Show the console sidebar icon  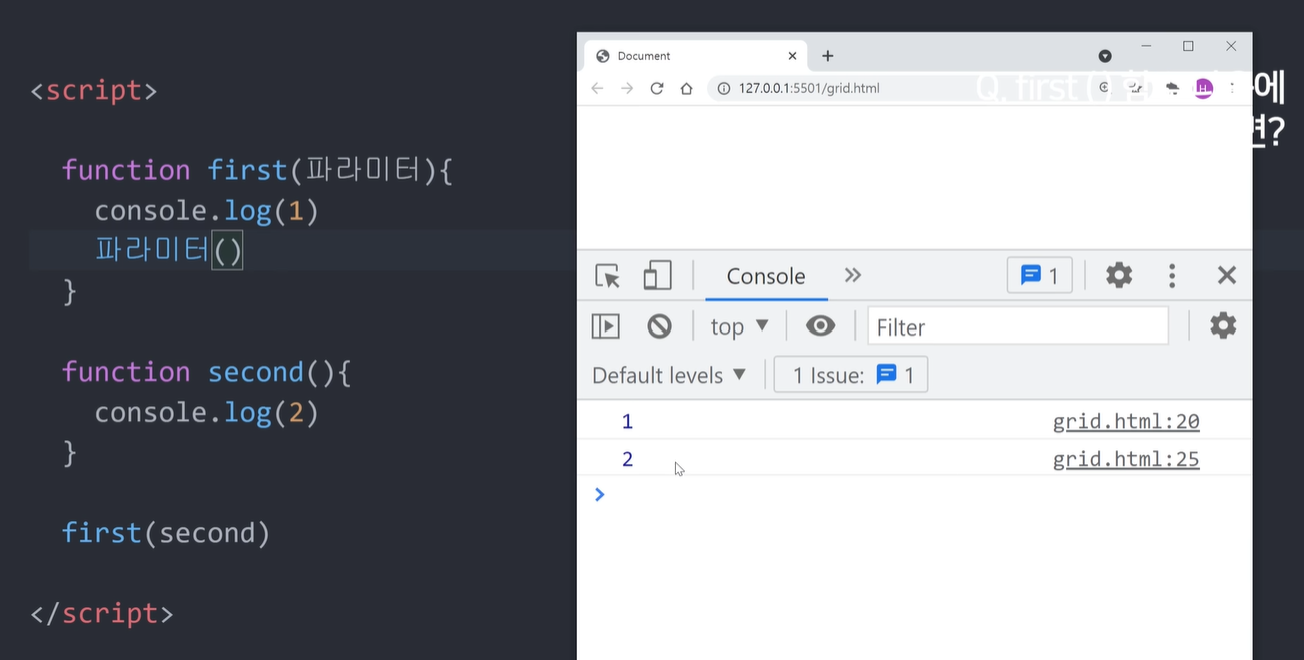(x=606, y=326)
